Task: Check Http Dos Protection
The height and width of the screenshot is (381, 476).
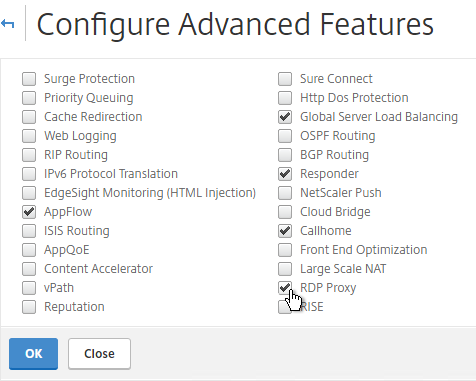Action: (x=285, y=98)
